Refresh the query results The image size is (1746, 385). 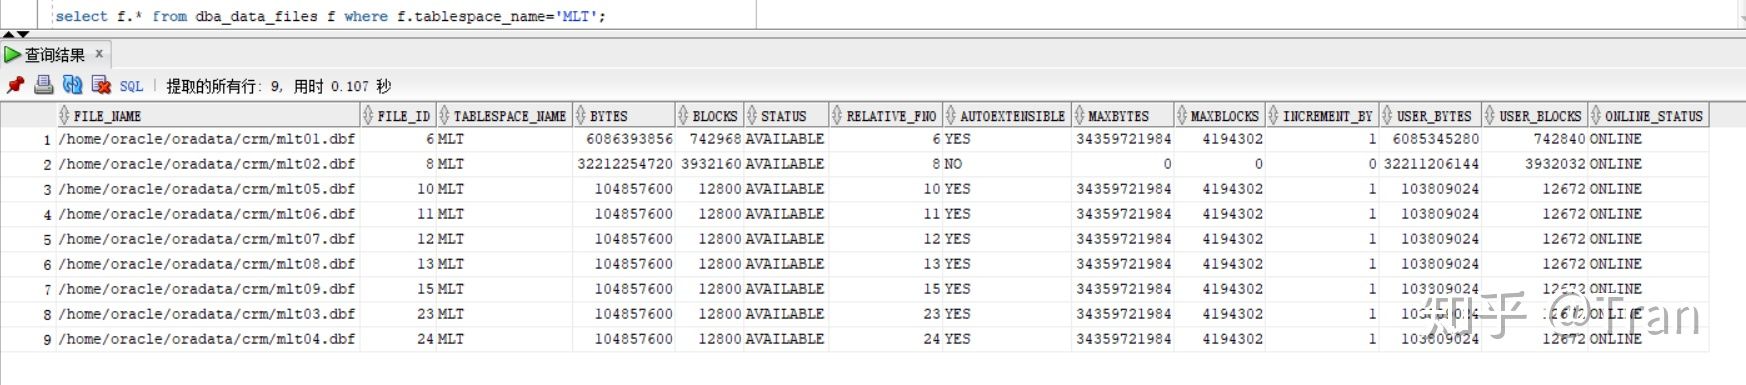pos(72,86)
